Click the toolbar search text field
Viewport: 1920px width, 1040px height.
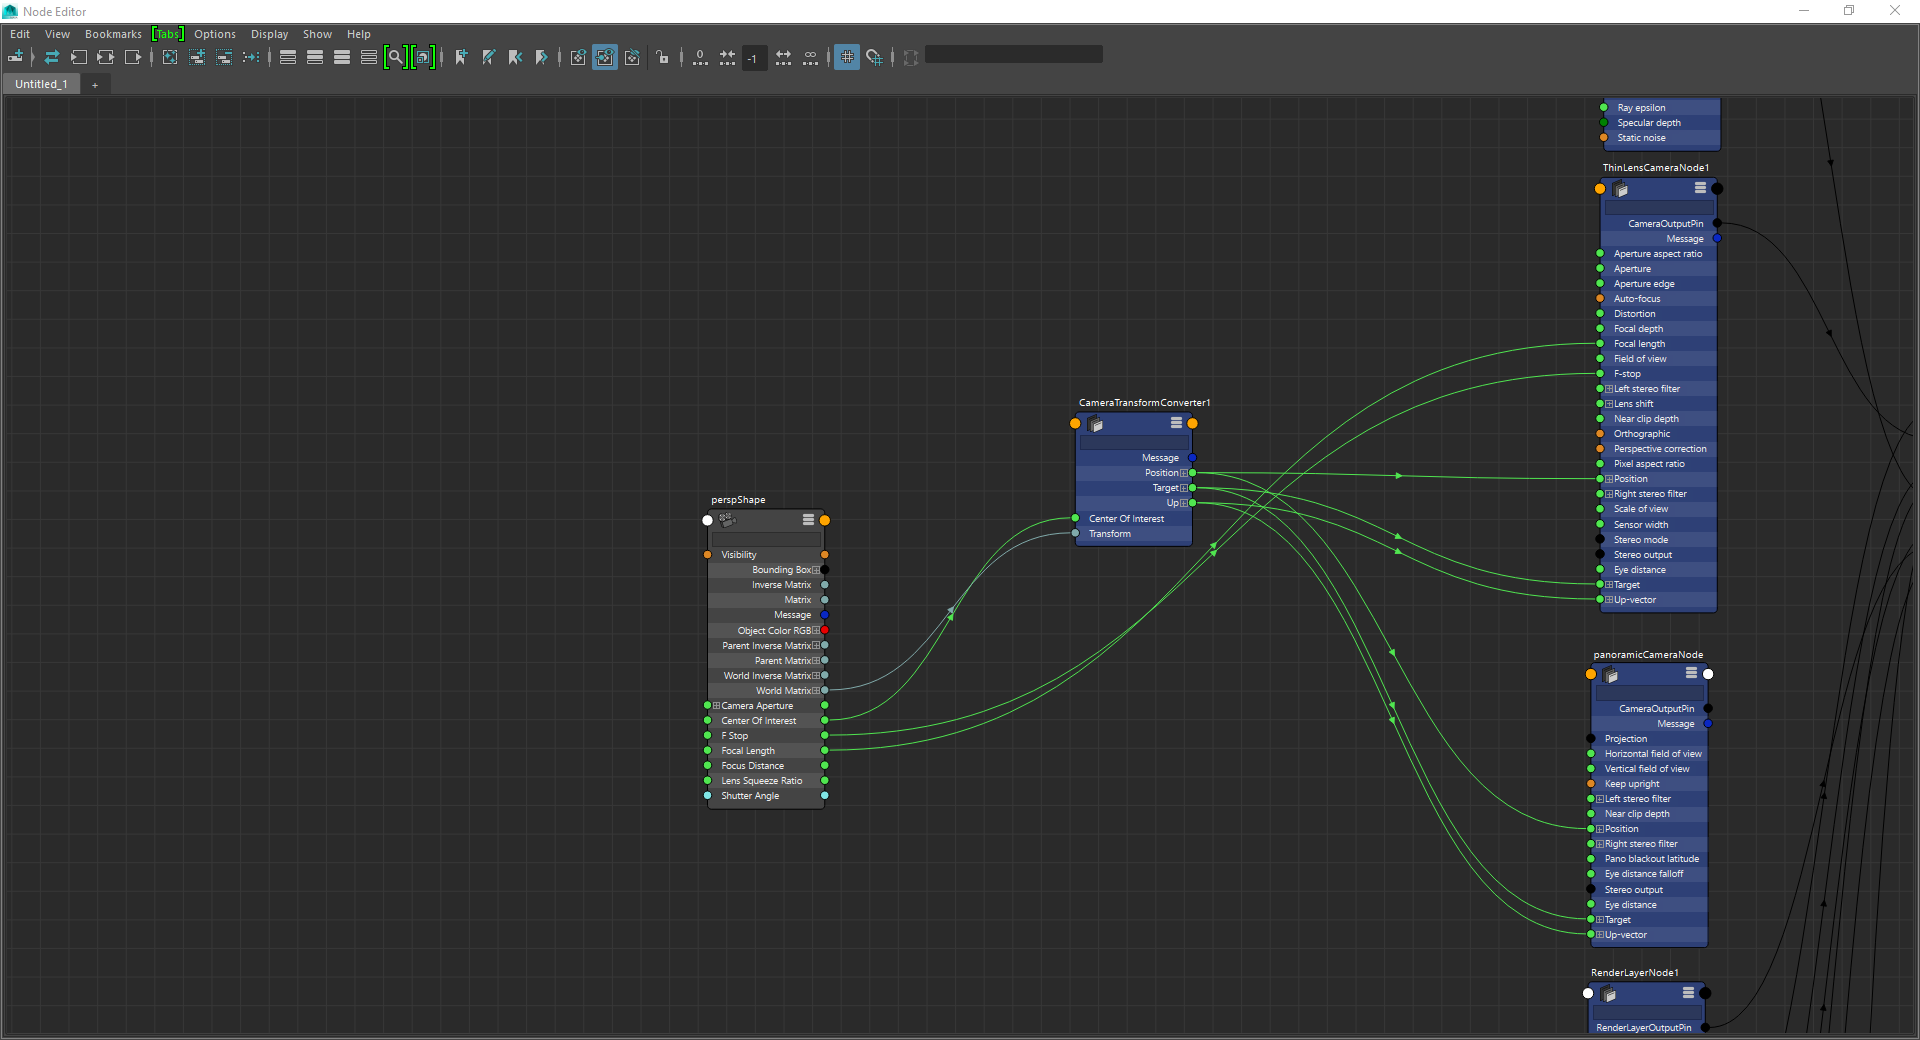1014,55
